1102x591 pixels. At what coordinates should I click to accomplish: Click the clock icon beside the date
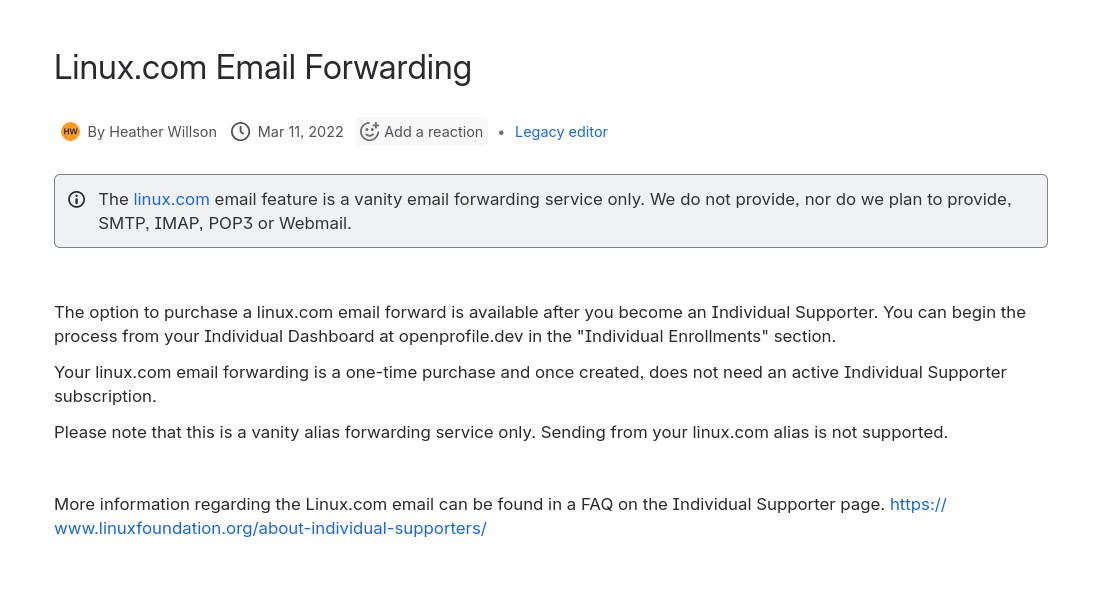240,131
